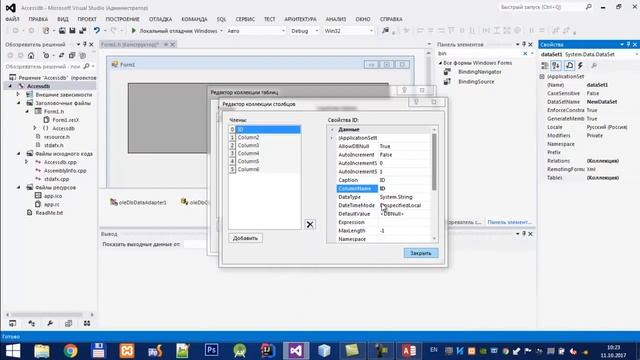Click the Caption property row
The width and height of the screenshot is (640, 360).
383,180
